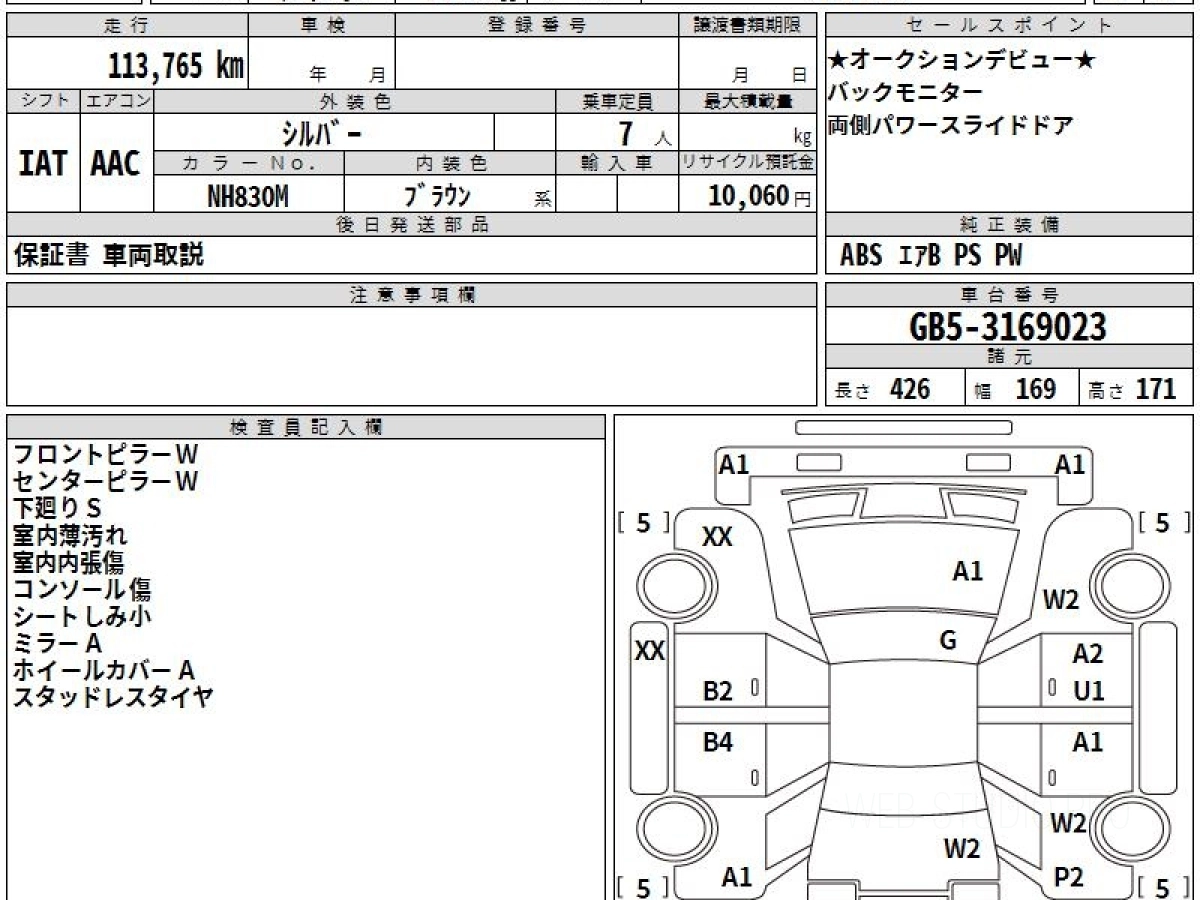This screenshot has height=900, width=1200.
Task: Click the ABS エアB PS PW equipment row
Action: coord(931,256)
